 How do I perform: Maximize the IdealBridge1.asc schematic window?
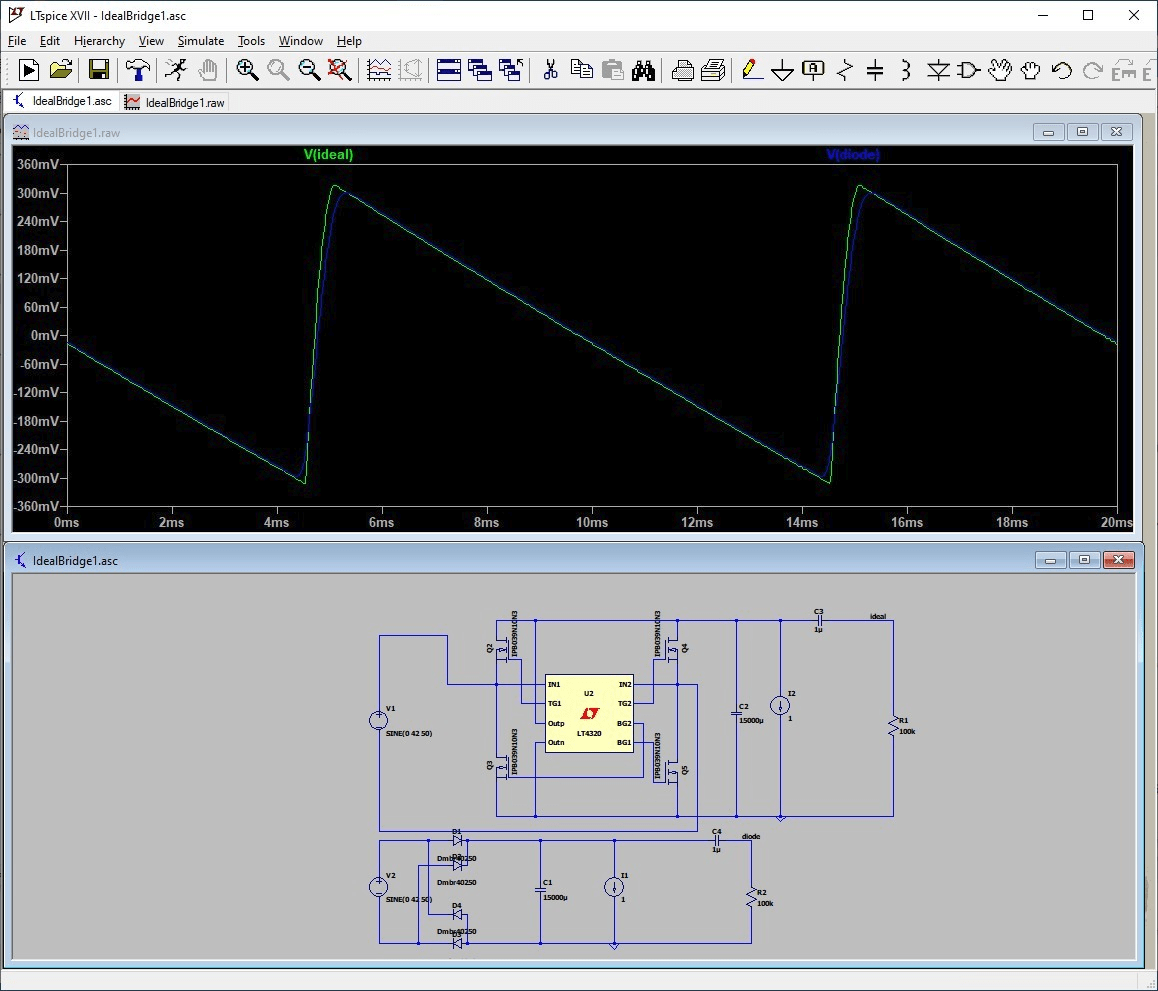1084,560
